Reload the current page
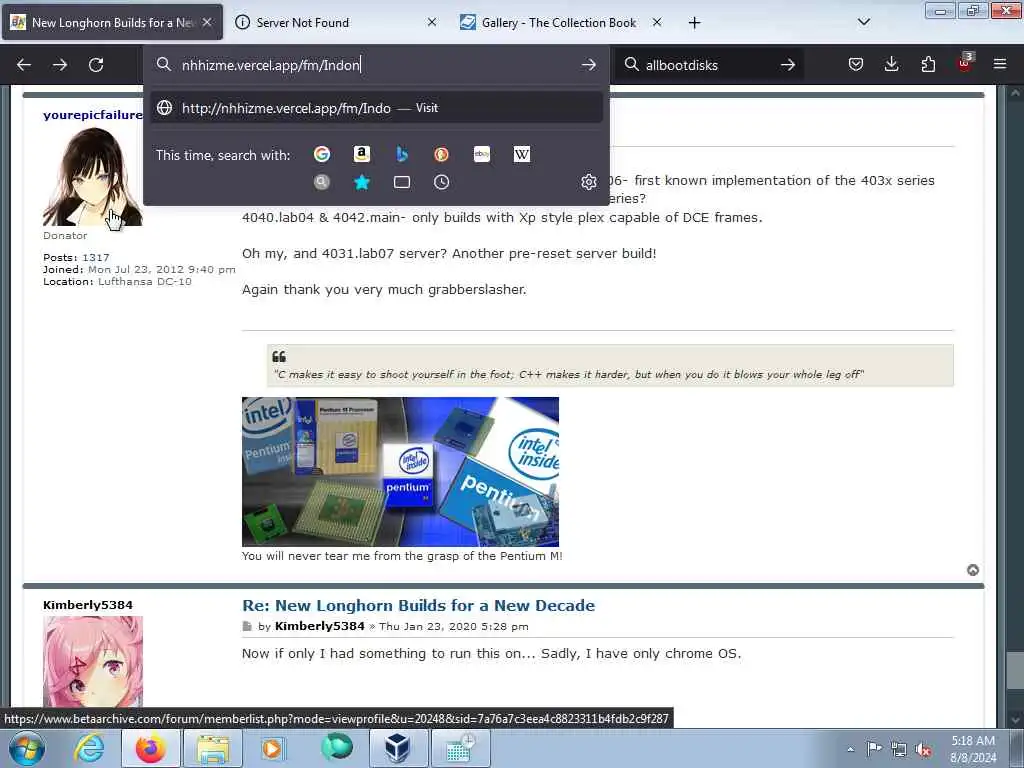1024x768 pixels. [96, 65]
